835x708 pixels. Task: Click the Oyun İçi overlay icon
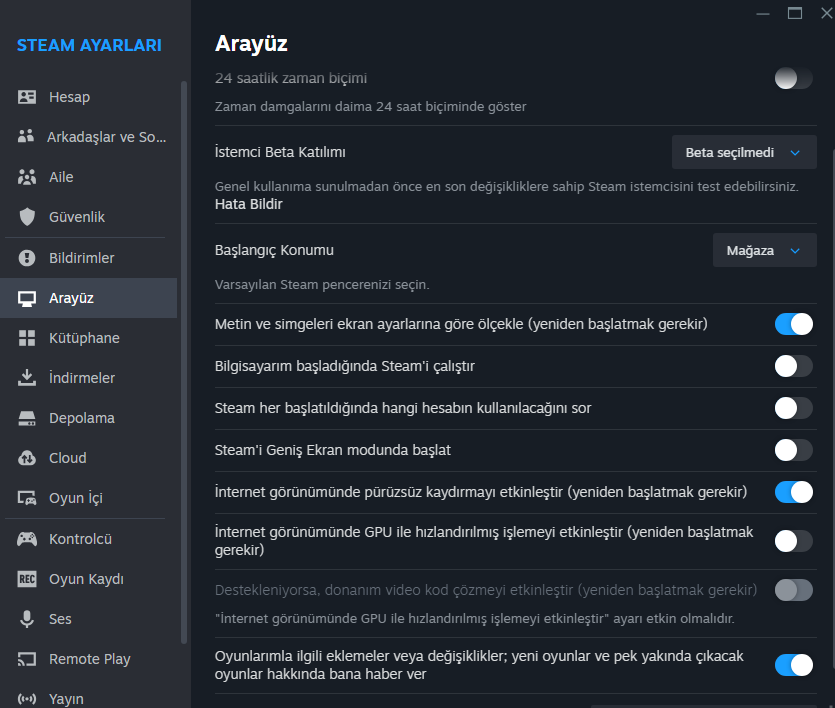pyautogui.click(x=27, y=498)
